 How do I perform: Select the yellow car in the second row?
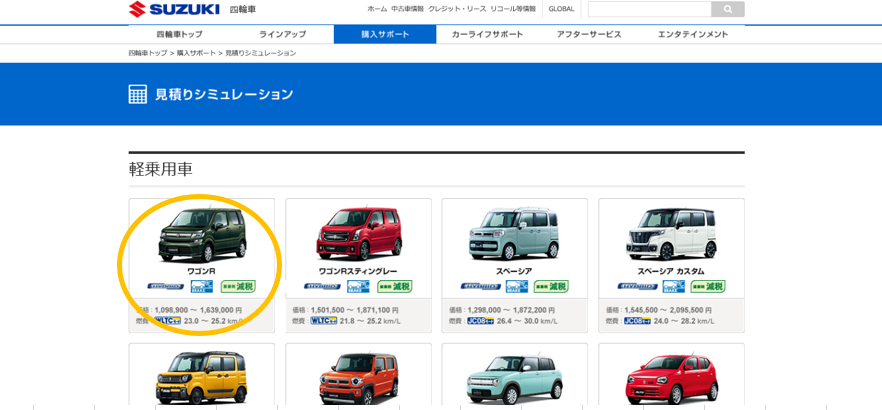point(201,377)
